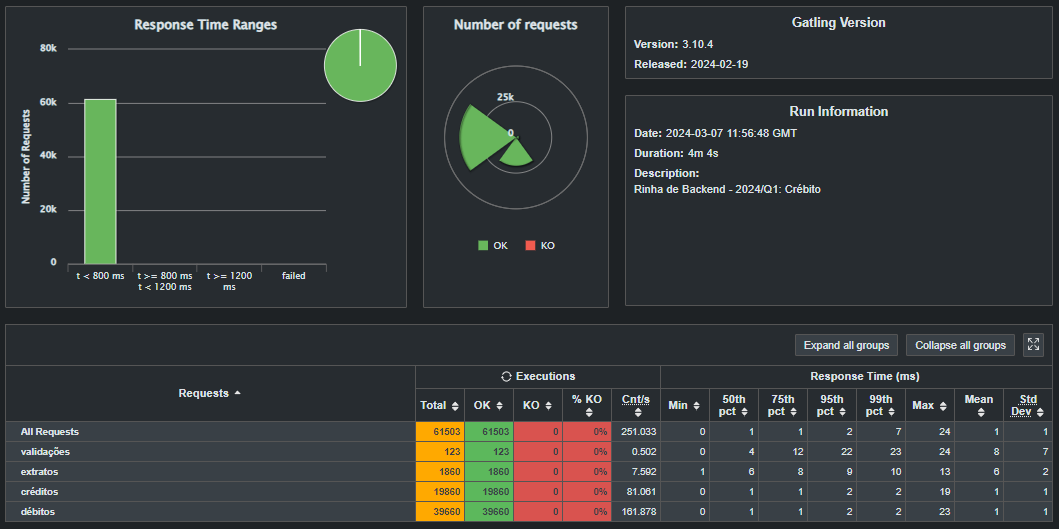1059x529 pixels.
Task: Sort by Min column arrows
Action: (696, 405)
